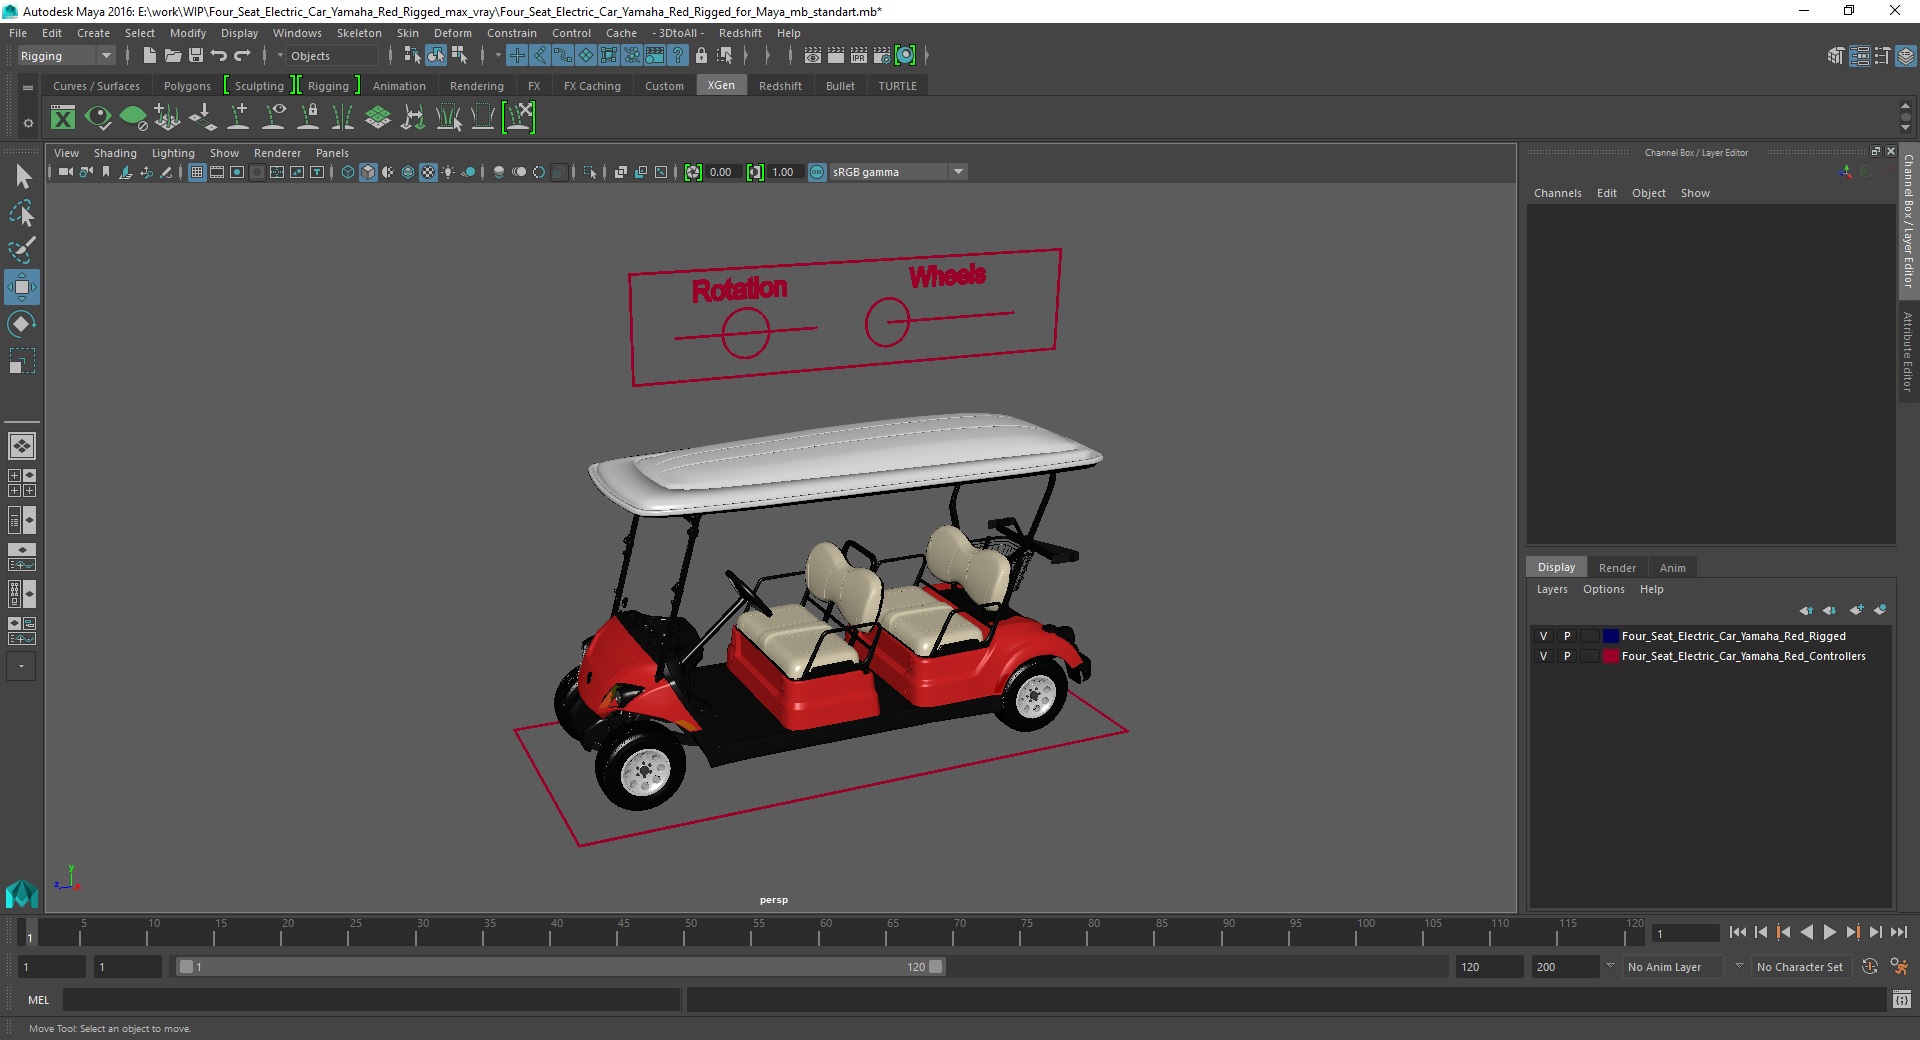Open Render Settings clapperboard with gear
Image resolution: width=1920 pixels, height=1040 pixels.
(882, 56)
